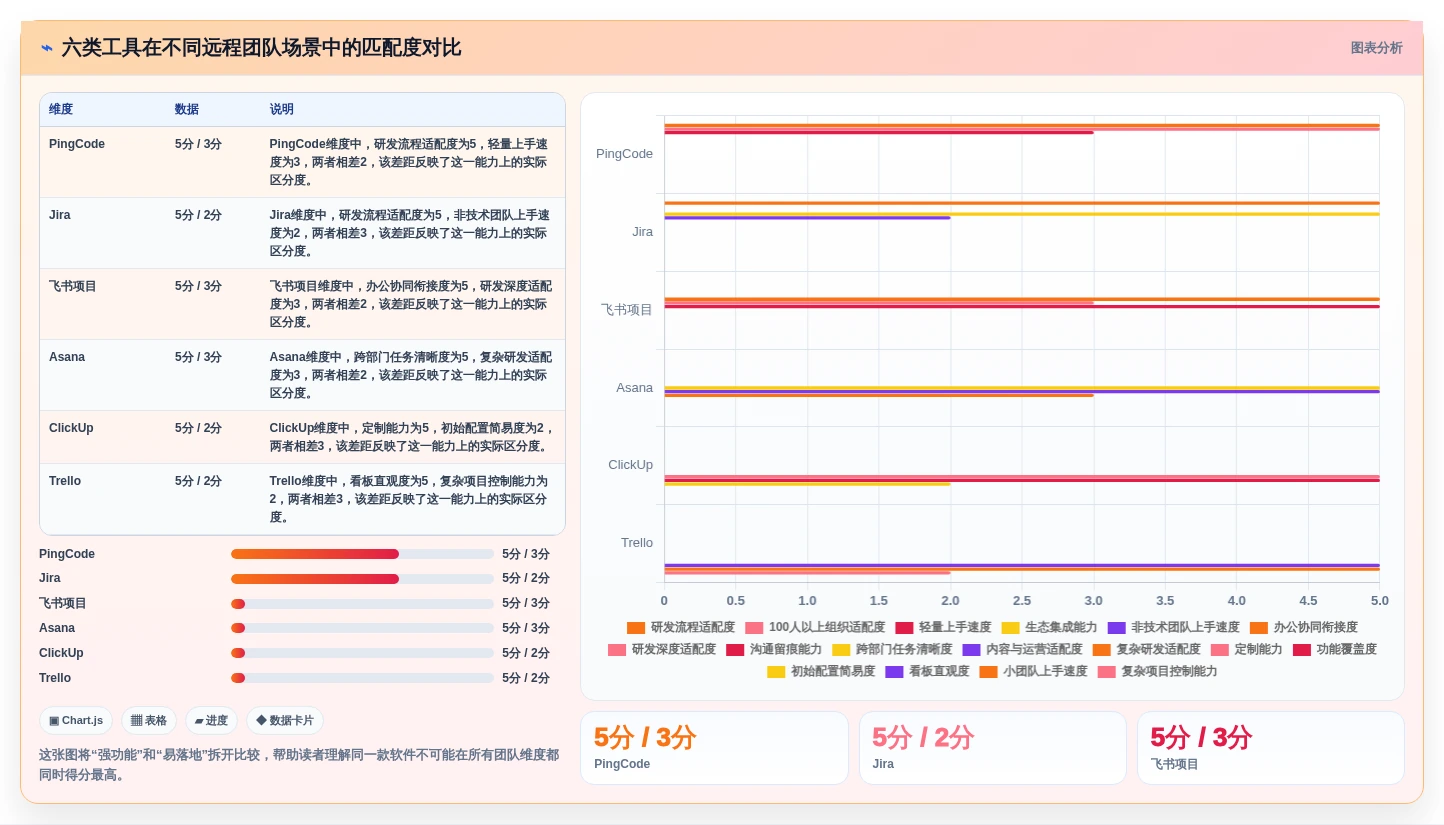The width and height of the screenshot is (1444, 825).
Task: Click the 功能覆盖度 legend item
Action: point(1334,649)
